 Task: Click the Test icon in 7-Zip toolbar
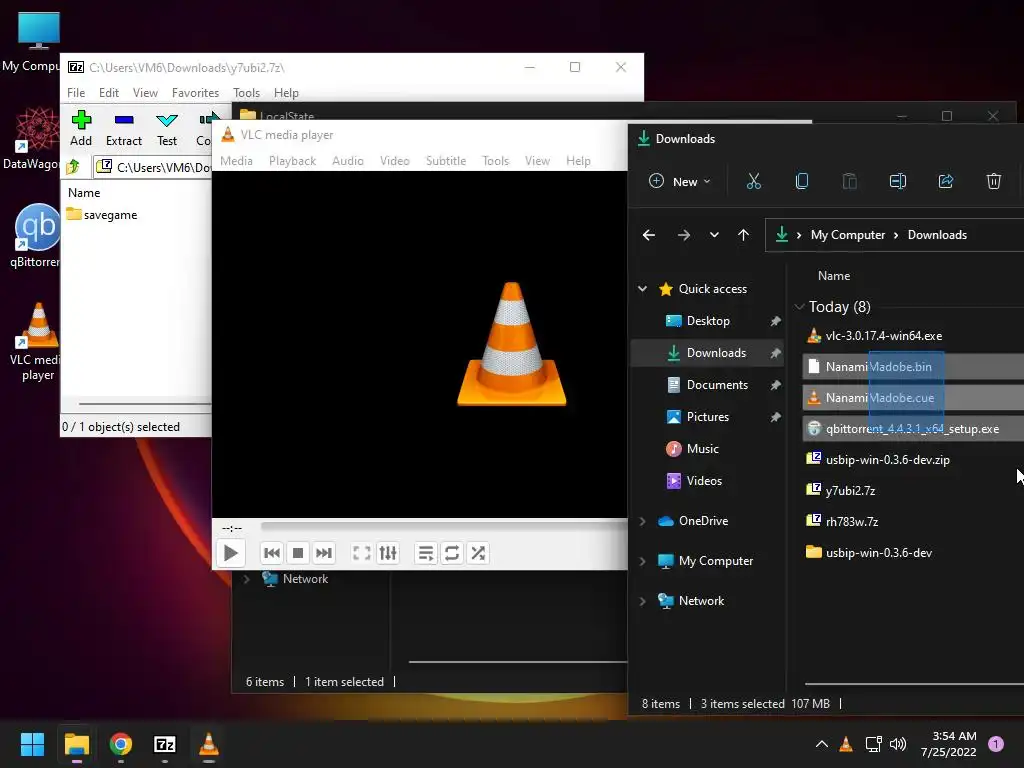167,128
